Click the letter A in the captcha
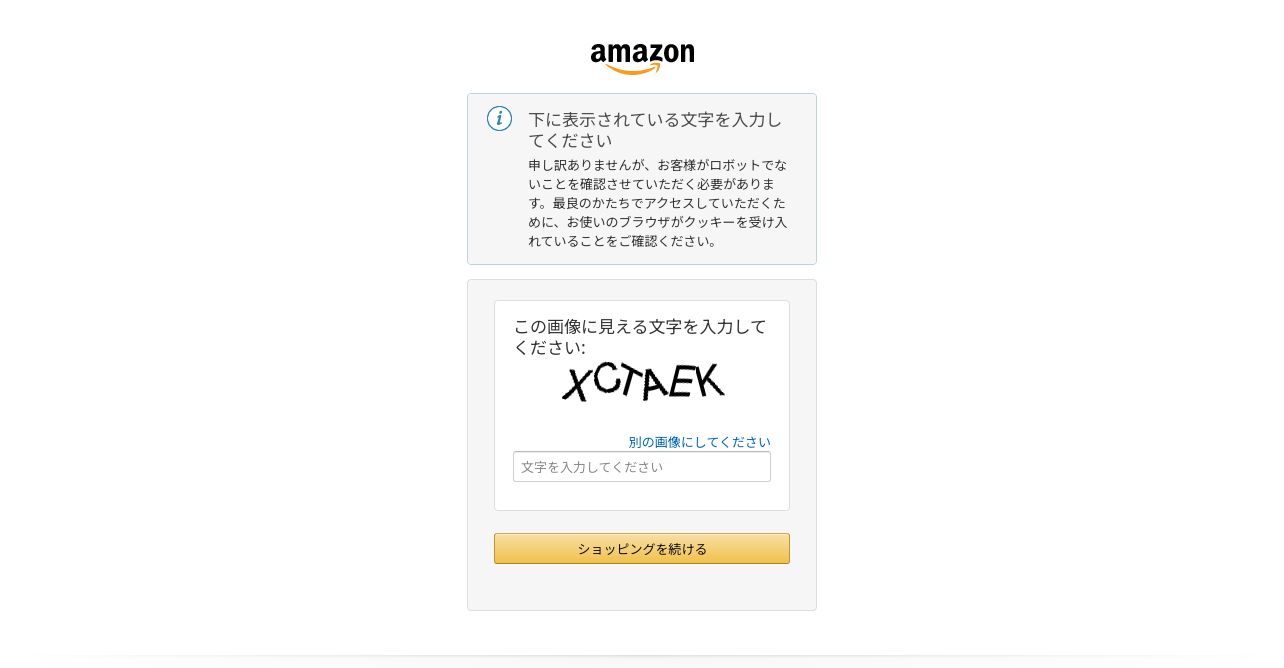 point(656,382)
